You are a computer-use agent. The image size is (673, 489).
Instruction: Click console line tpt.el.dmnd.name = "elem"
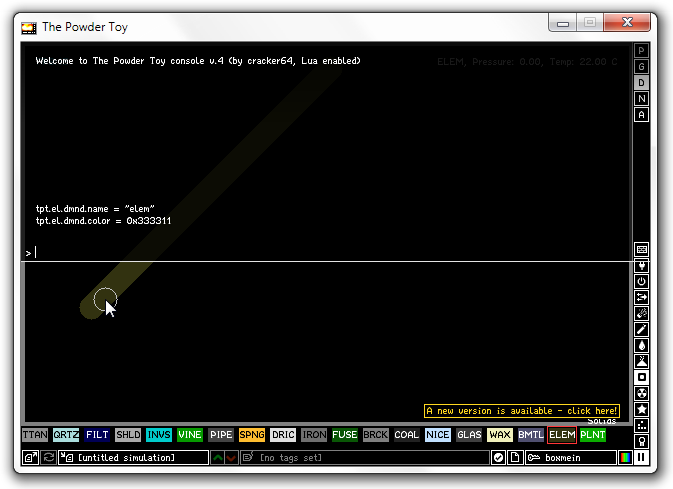(95, 209)
